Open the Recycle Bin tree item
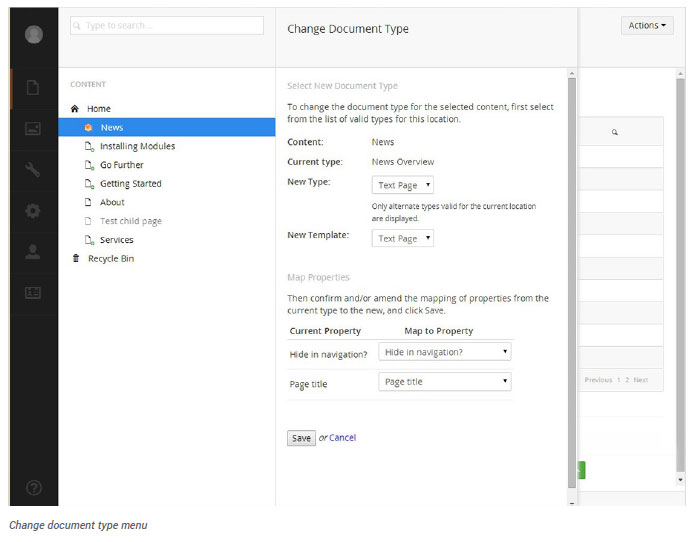This screenshot has height=542, width=692. coord(111,259)
